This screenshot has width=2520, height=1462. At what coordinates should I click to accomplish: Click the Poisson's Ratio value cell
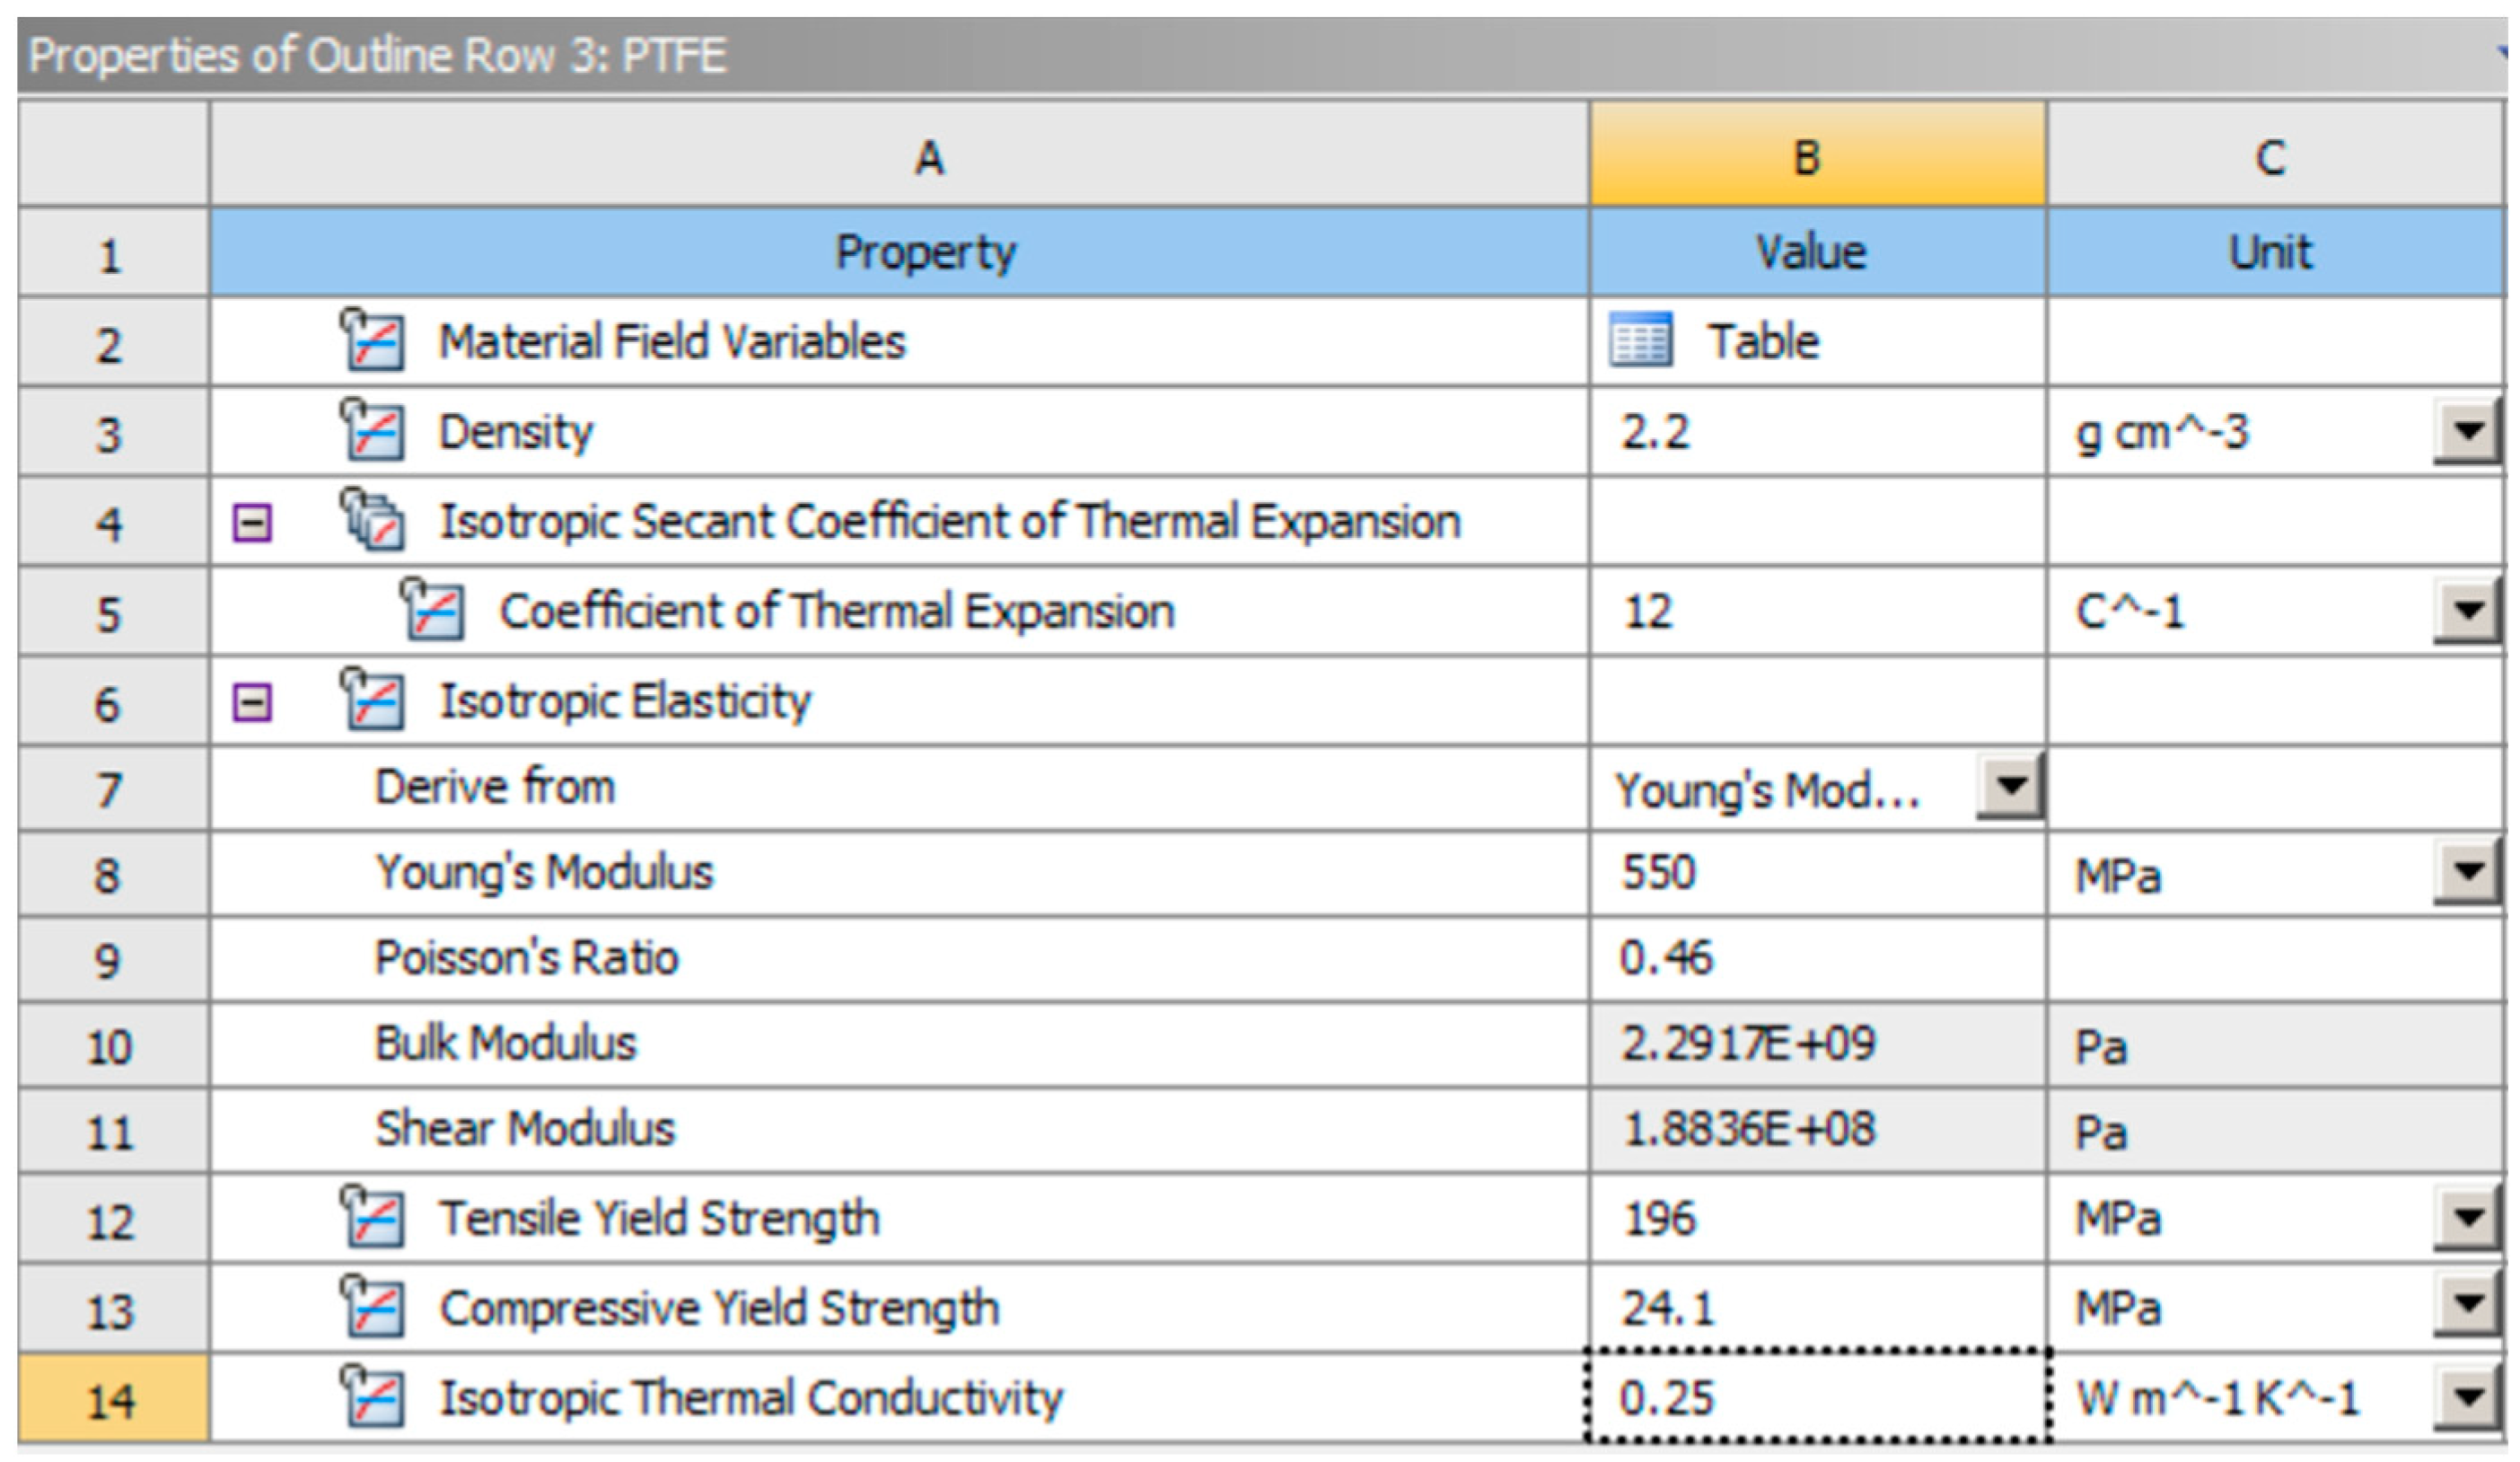1817,959
